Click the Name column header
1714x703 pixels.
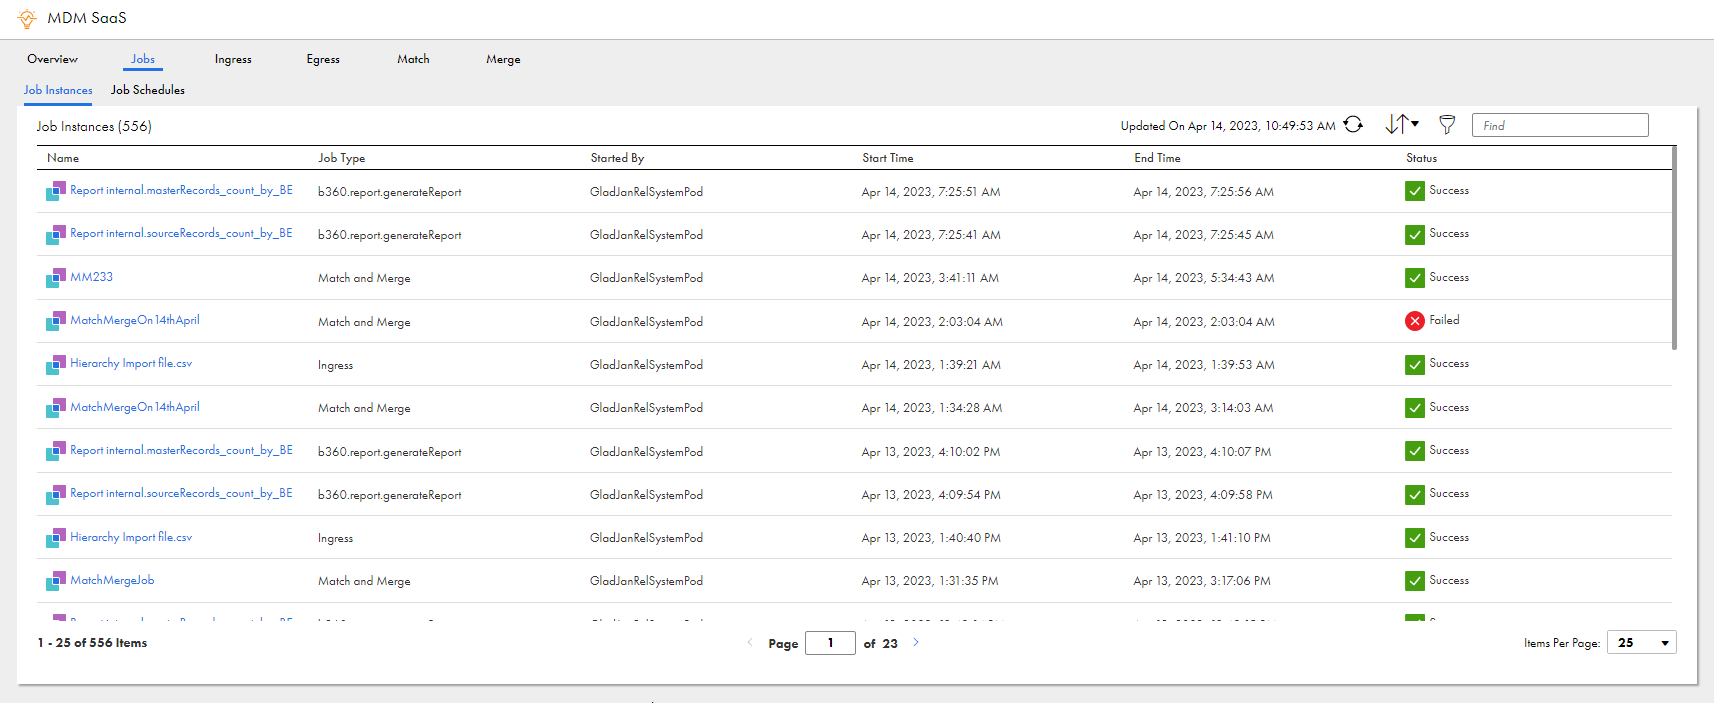[x=63, y=158]
